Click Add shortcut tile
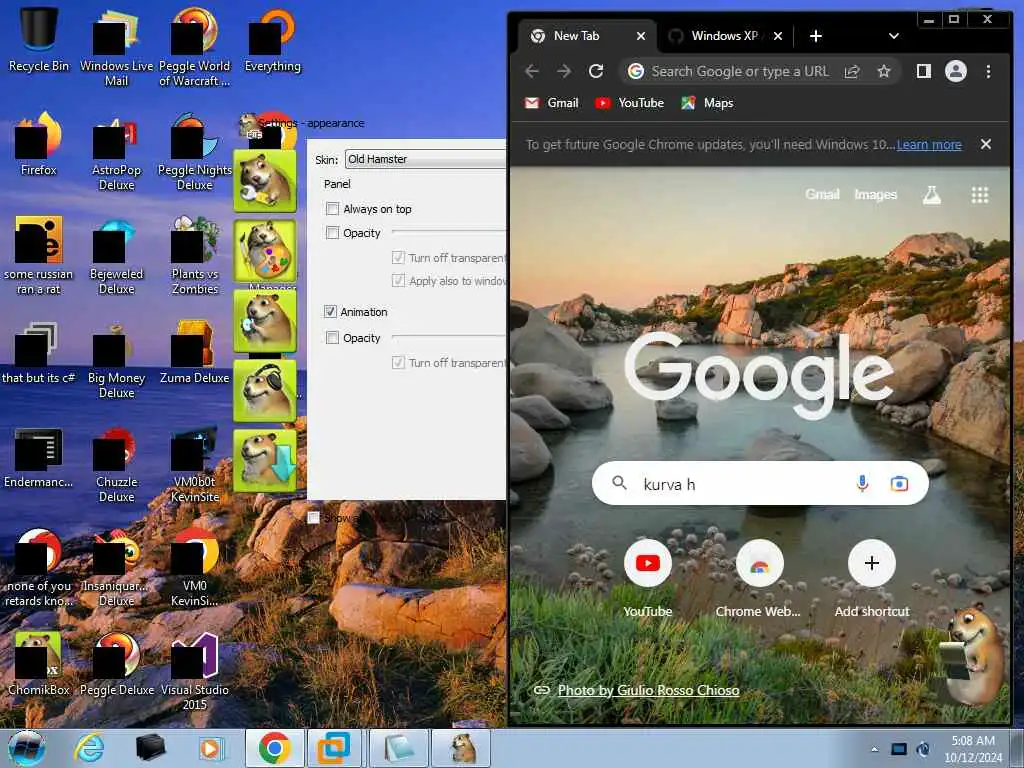 pyautogui.click(x=871, y=578)
